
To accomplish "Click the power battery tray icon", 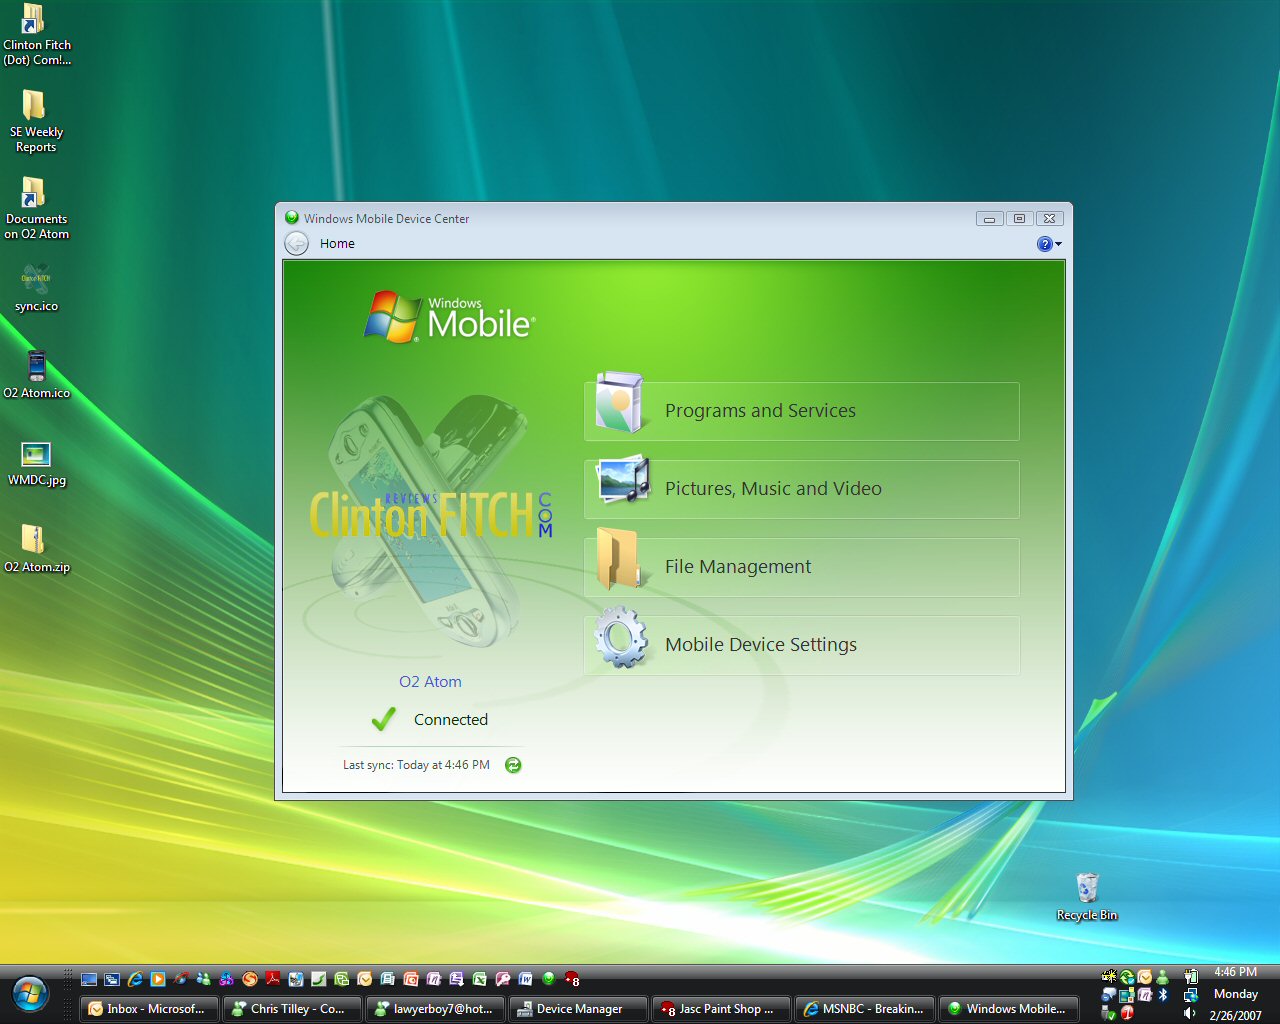I will click(1191, 976).
